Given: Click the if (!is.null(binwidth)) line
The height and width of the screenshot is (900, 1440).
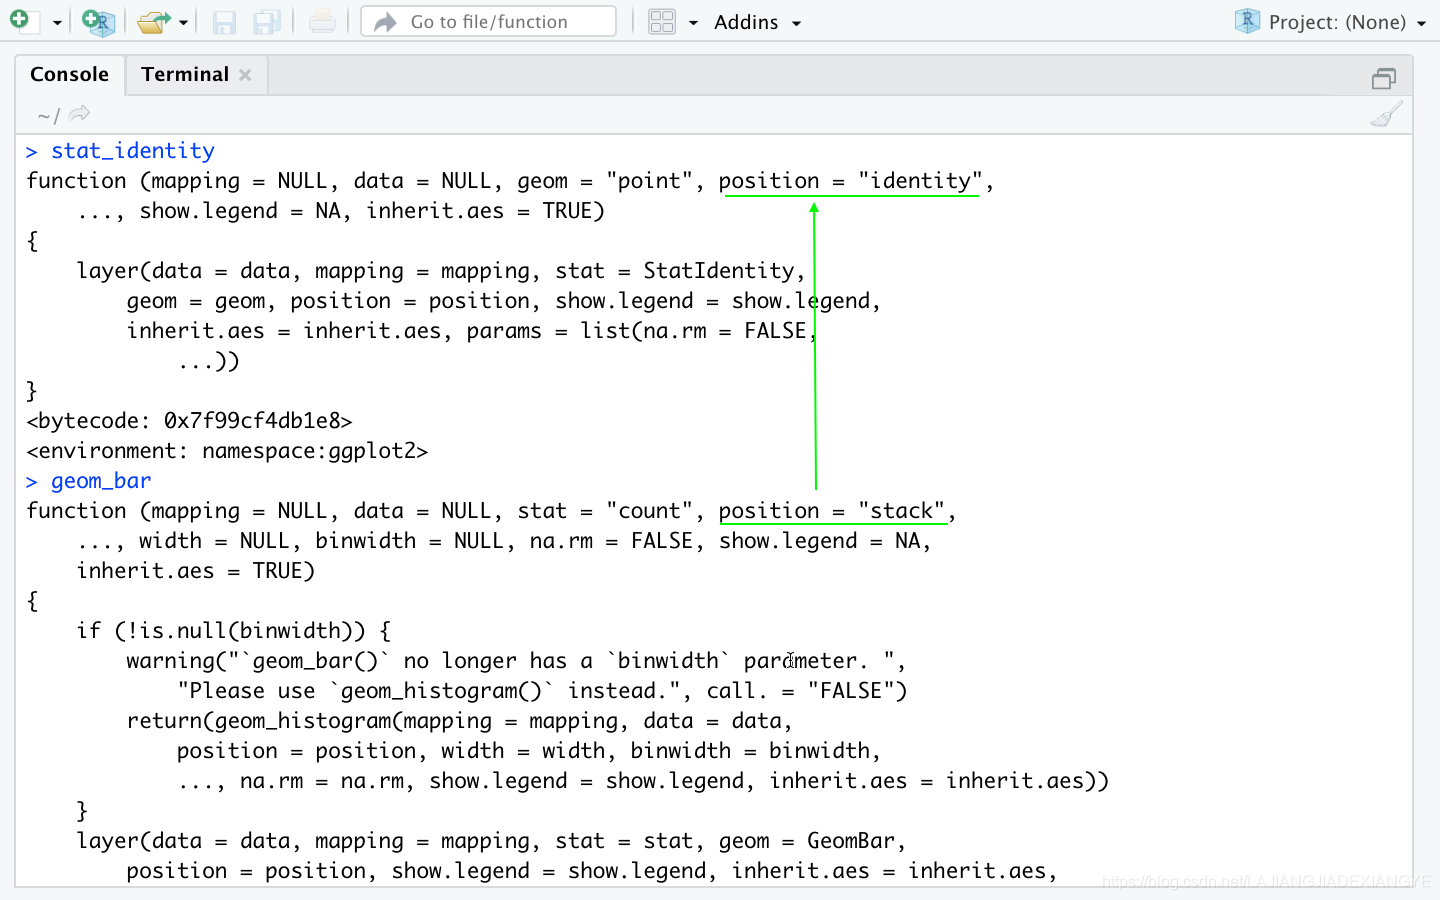Looking at the screenshot, I should 234,631.
